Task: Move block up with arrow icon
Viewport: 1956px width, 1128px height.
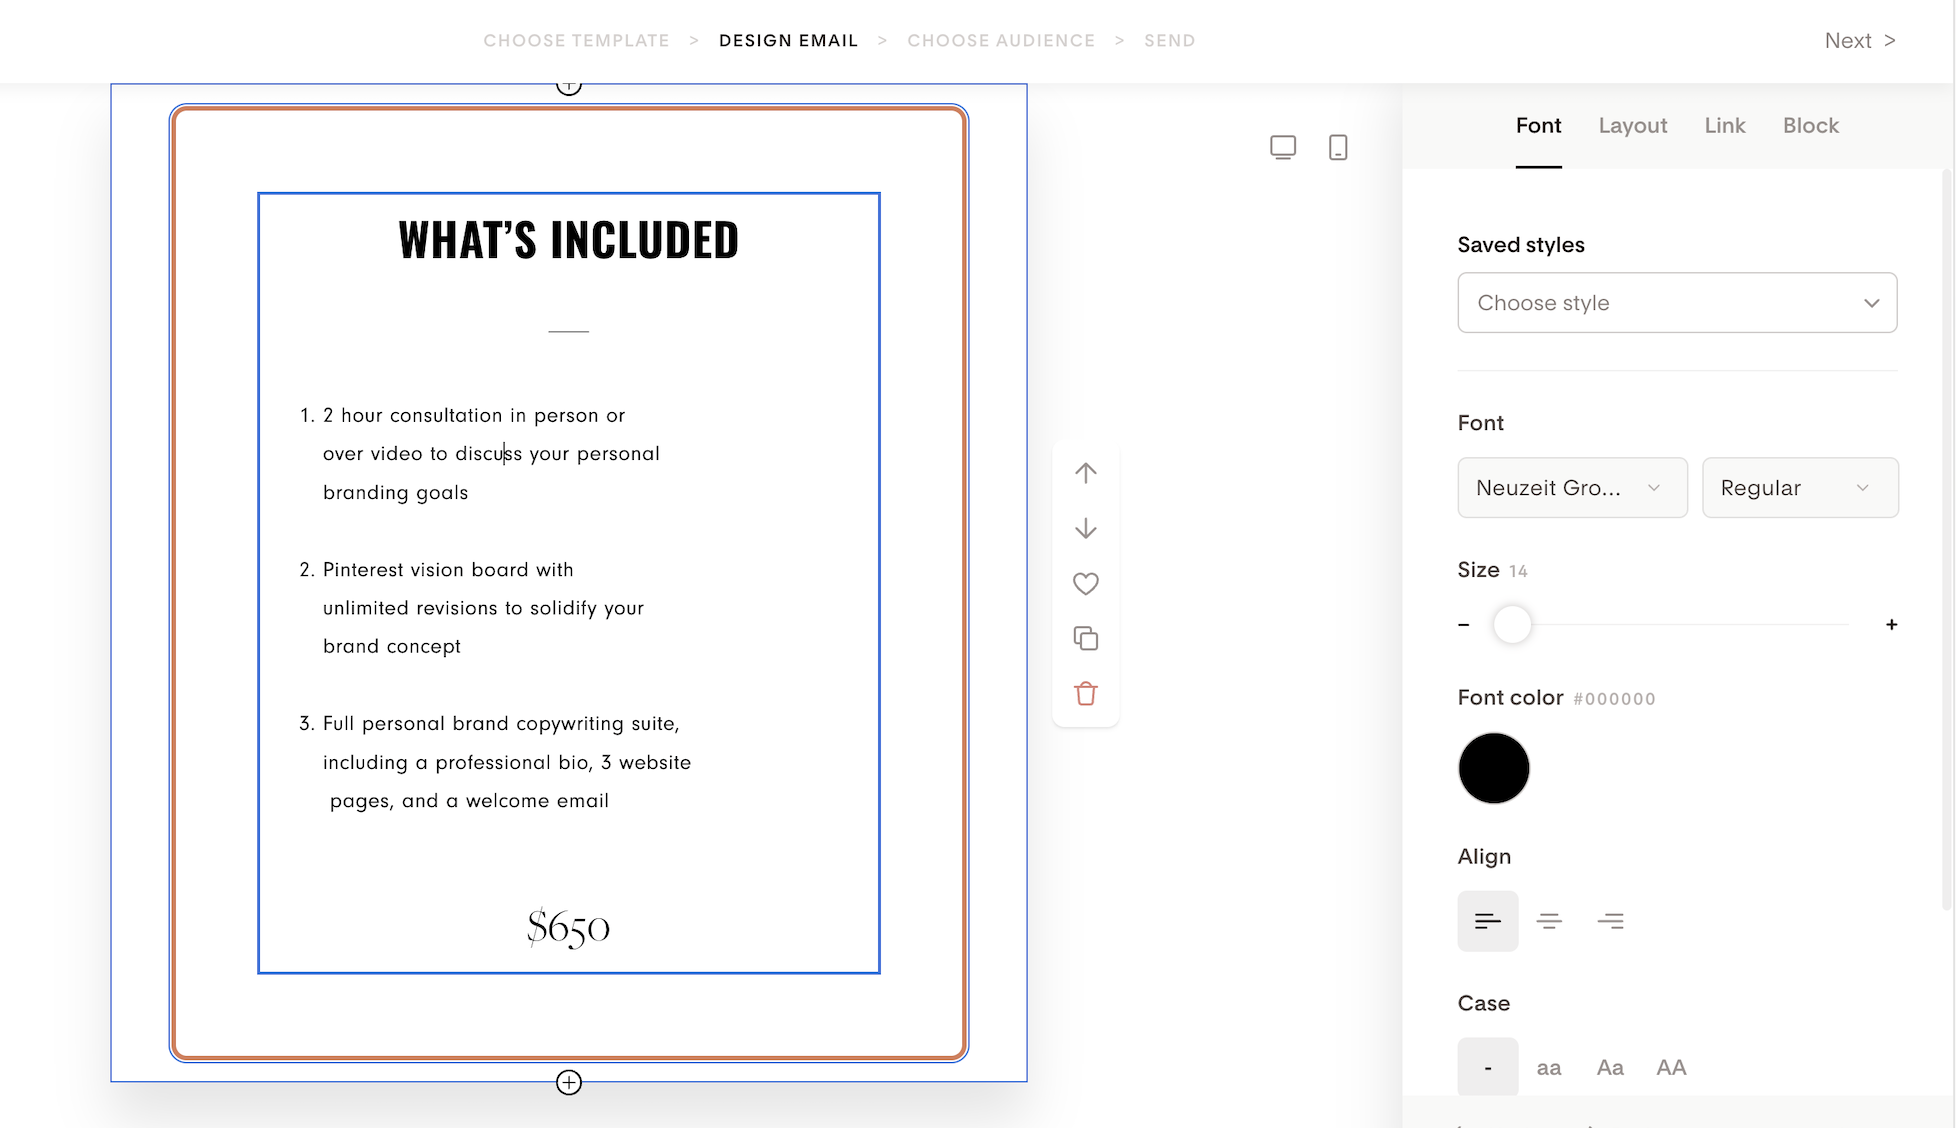Action: tap(1085, 473)
